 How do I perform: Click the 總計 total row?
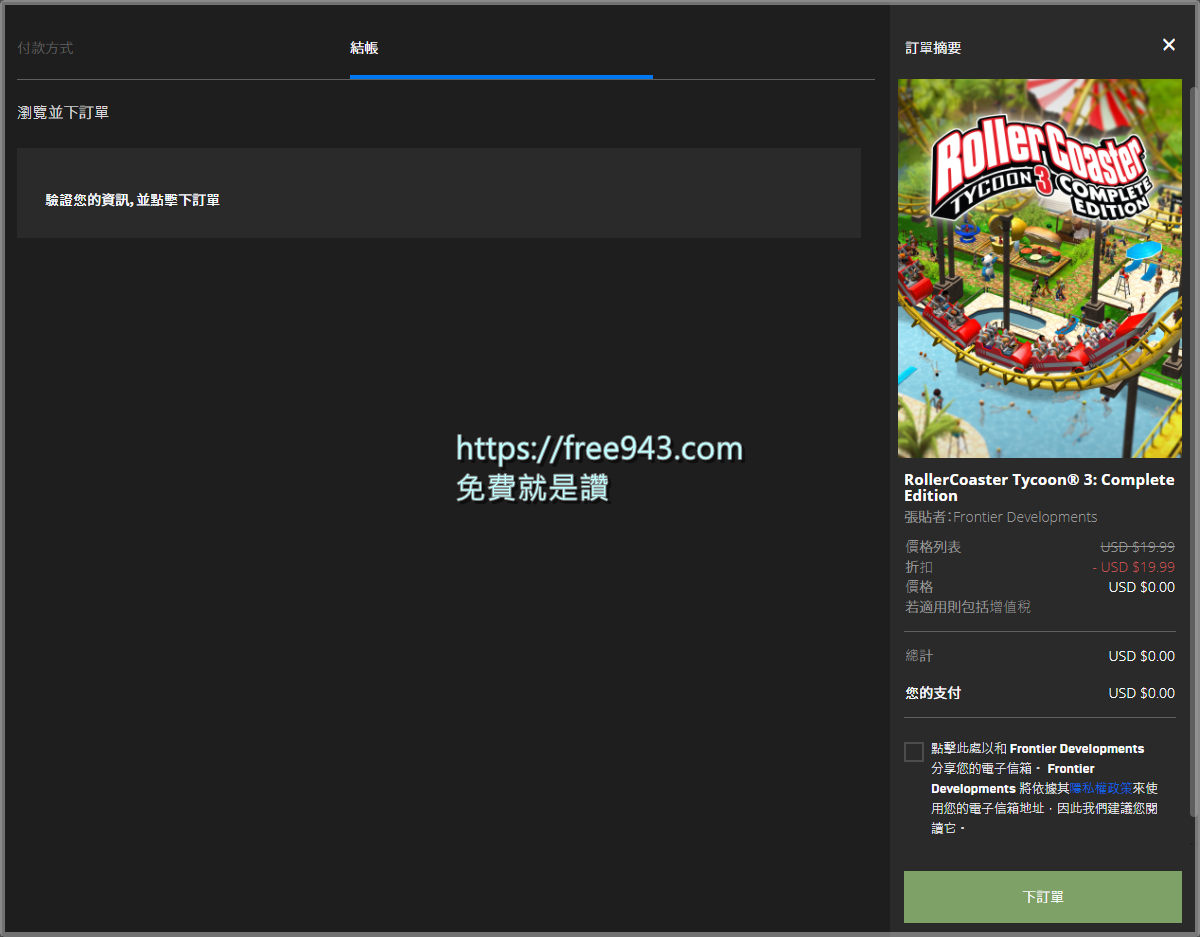click(1040, 656)
